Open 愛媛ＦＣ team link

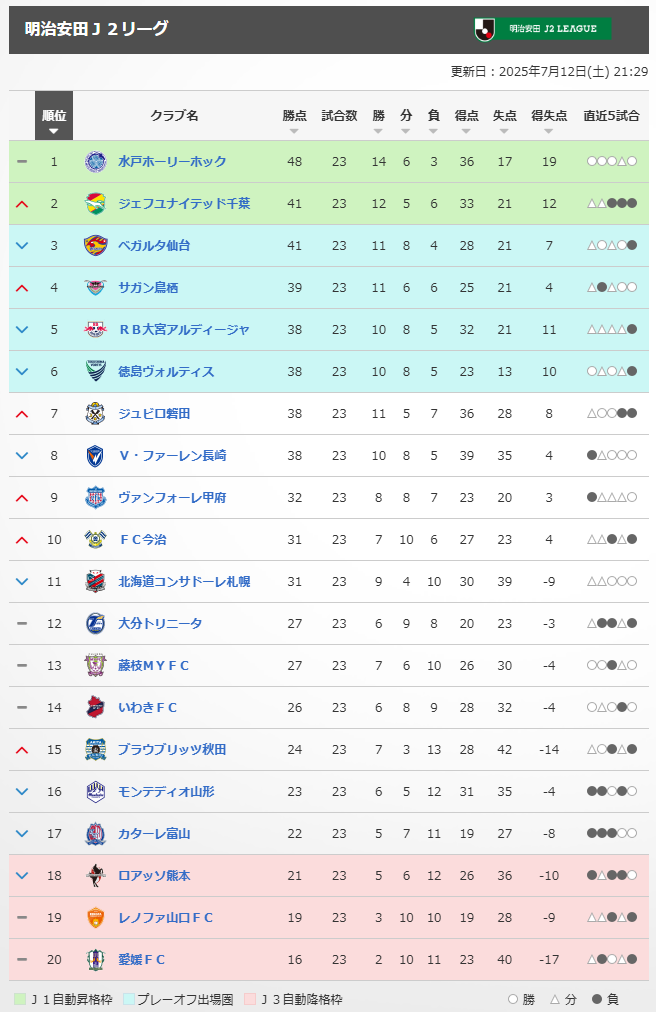(x=141, y=959)
